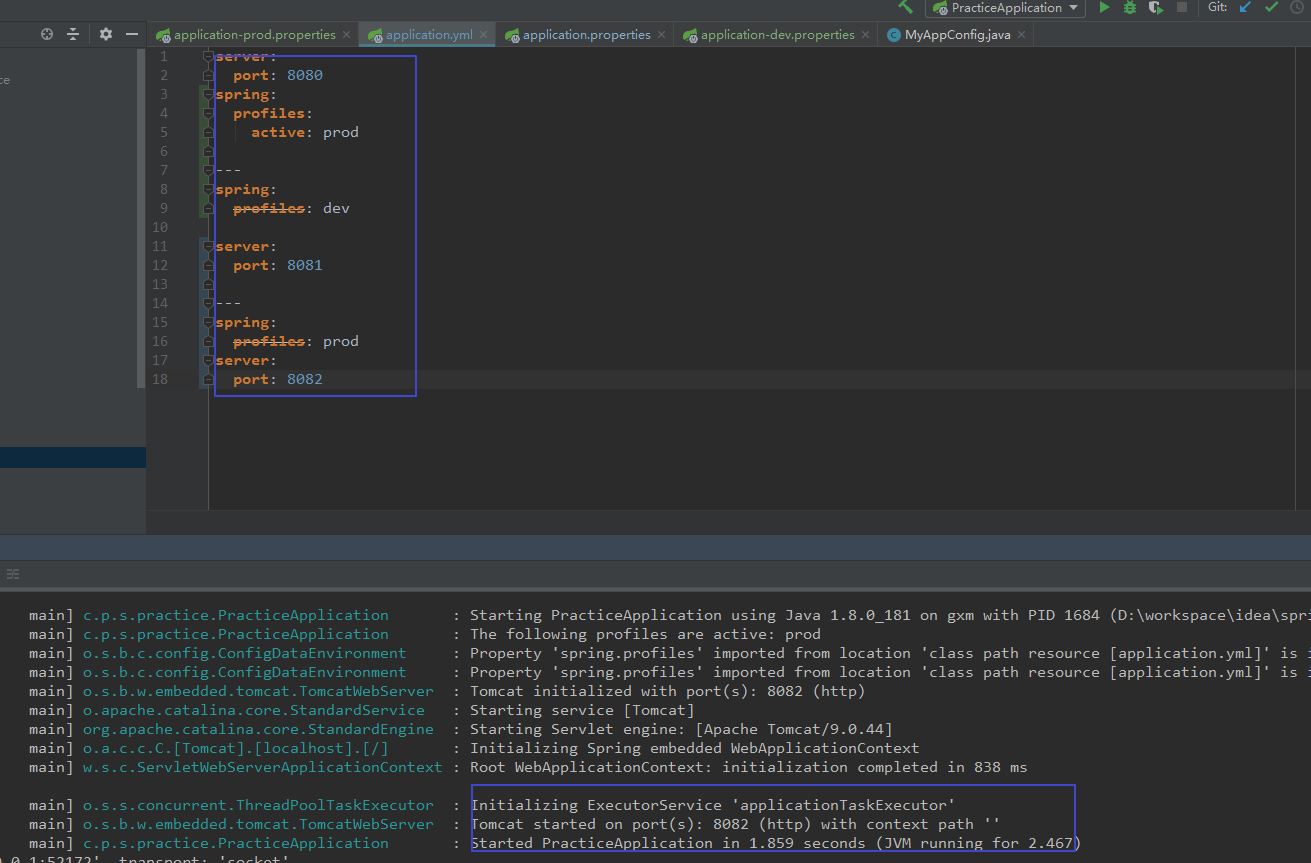Click the 'Starting service [Tomcat]' log line
This screenshot has width=1311, height=863.
coord(582,710)
